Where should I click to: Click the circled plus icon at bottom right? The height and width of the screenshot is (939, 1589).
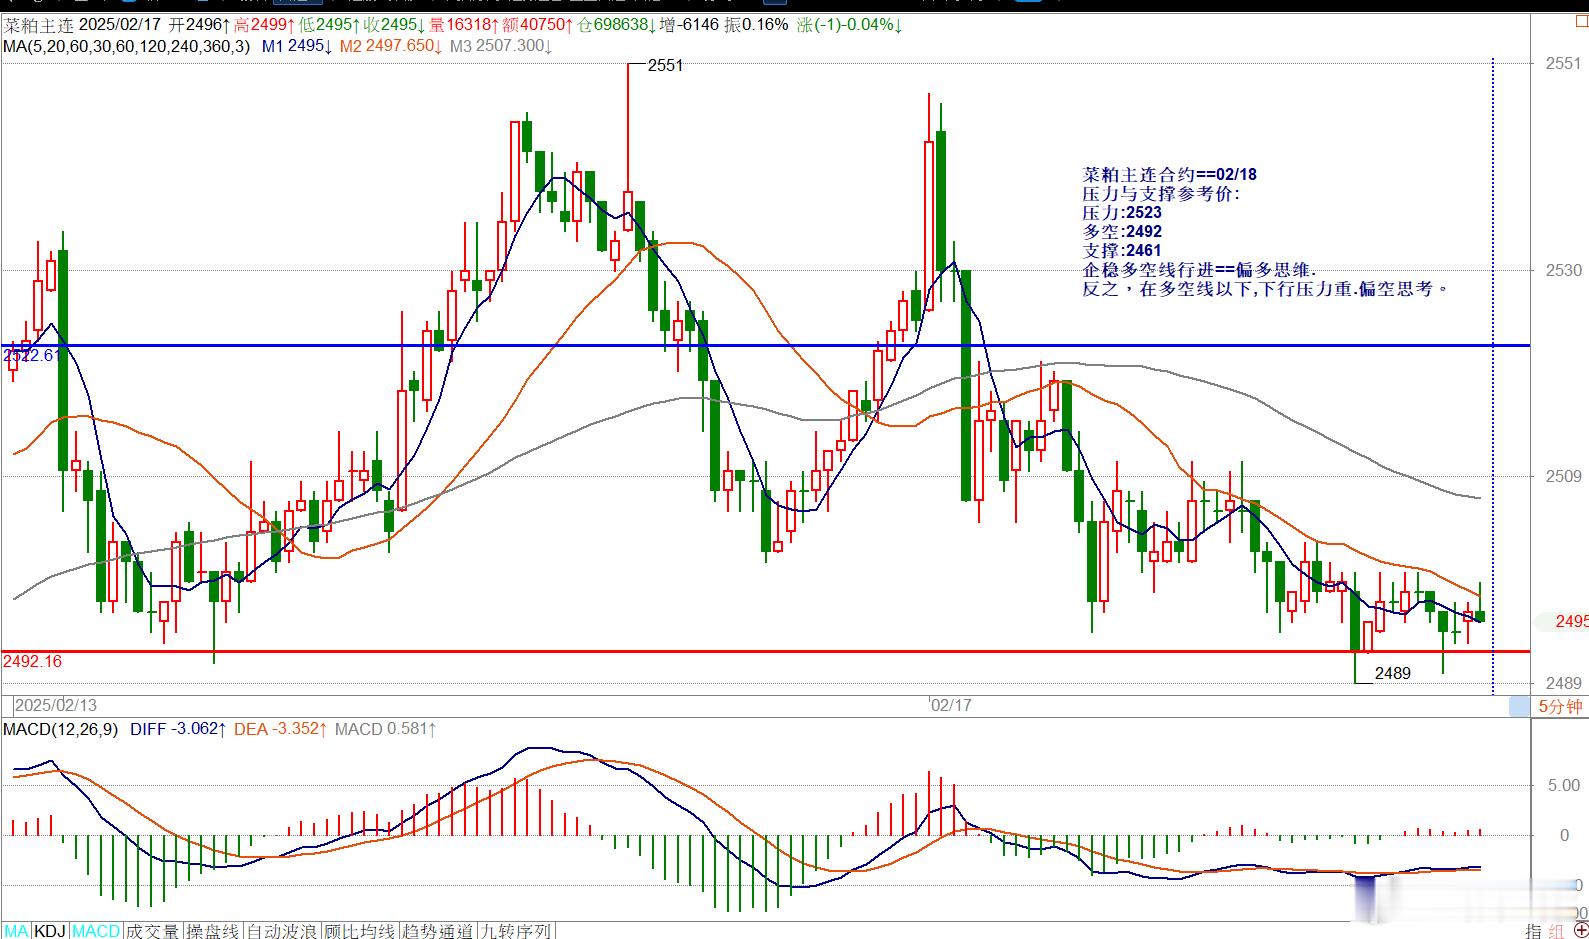[1582, 931]
